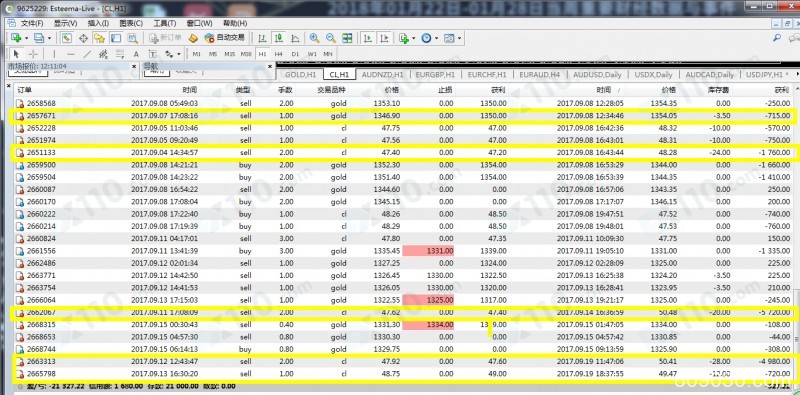The height and width of the screenshot is (395, 800).
Task: Toggle the M5 timeframe button
Action: (x=213, y=54)
